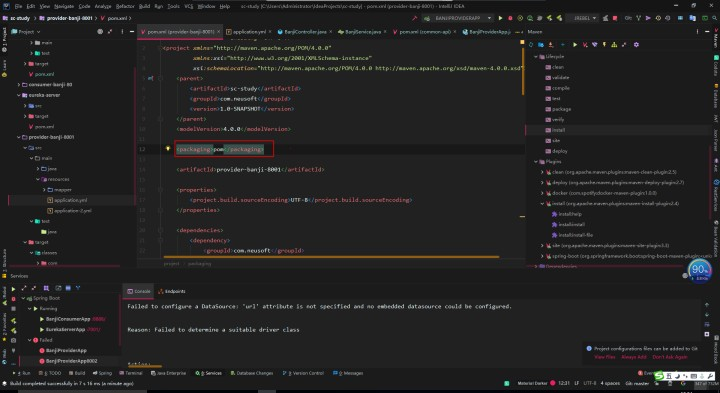The width and height of the screenshot is (720, 393).
Task: Collapse the Failed group in Services
Action: (29, 340)
